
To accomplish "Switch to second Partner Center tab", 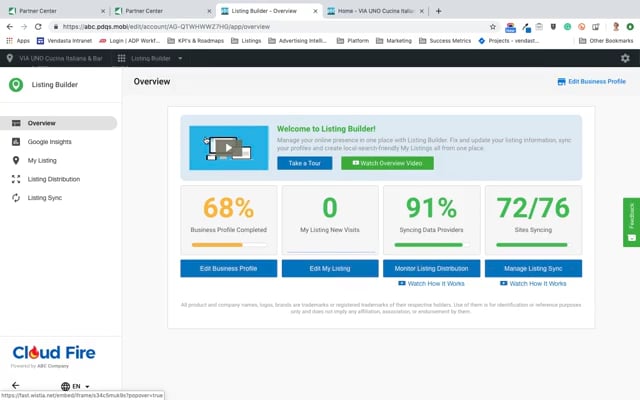I will tap(162, 11).
